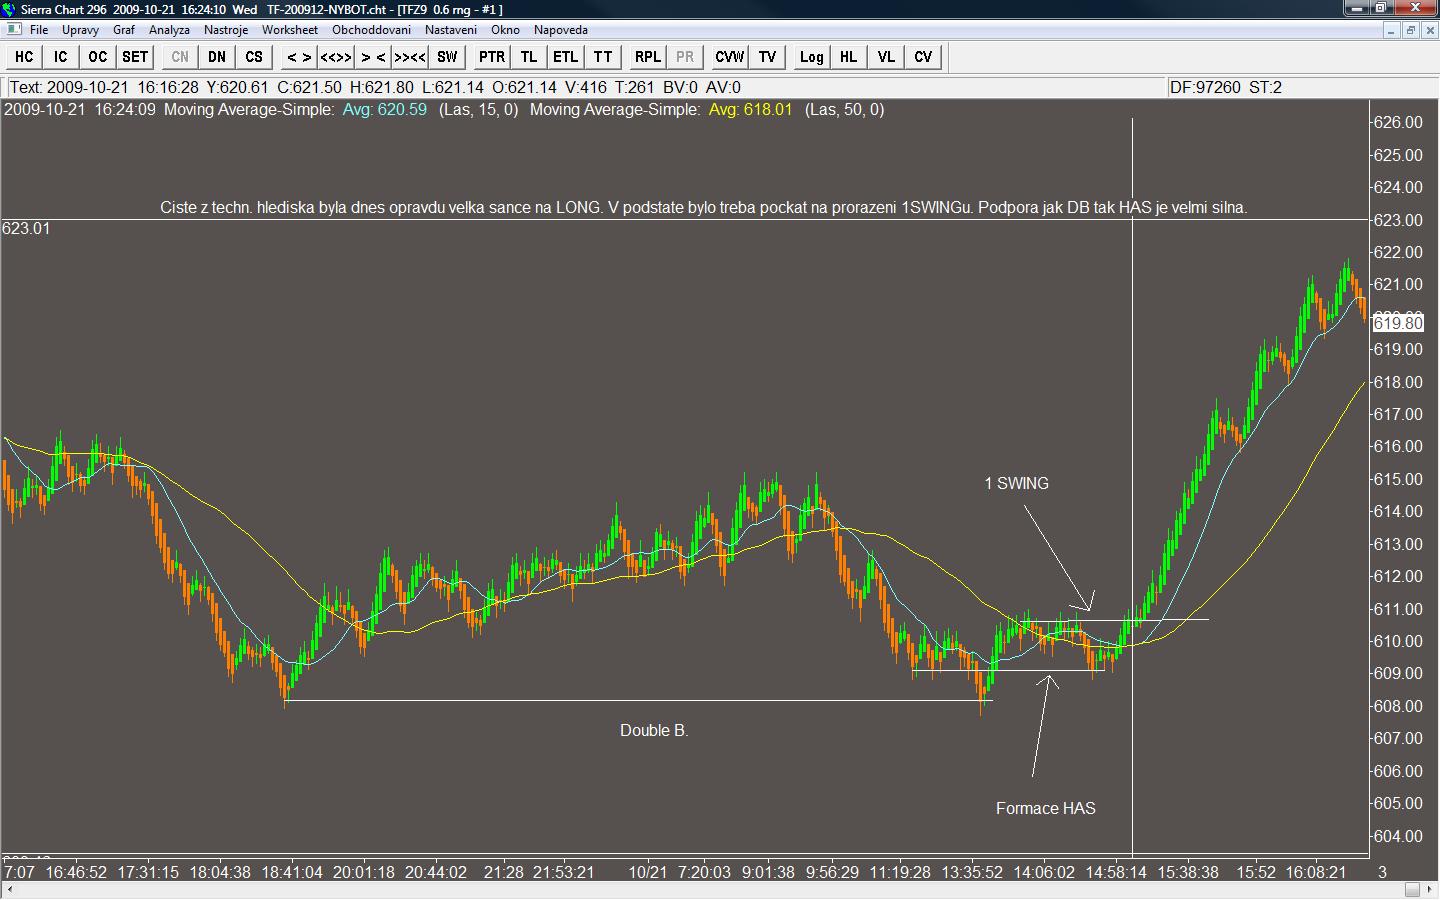1440x900 pixels.
Task: Open the Okno menu
Action: (x=506, y=30)
